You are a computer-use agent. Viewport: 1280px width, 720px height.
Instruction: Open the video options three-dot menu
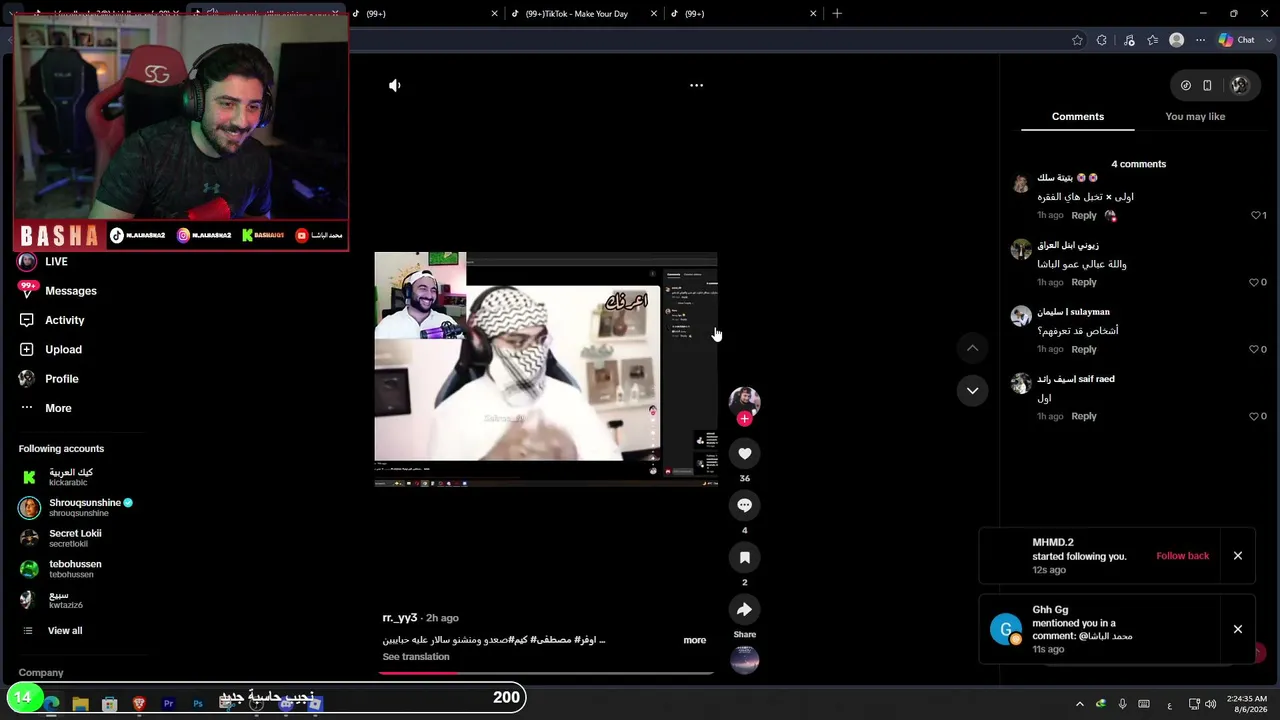[696, 86]
